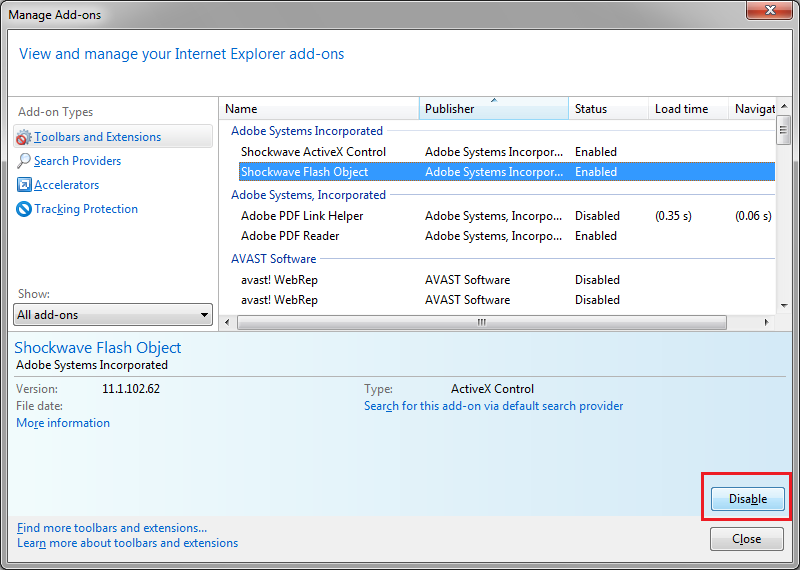Screen dimensions: 800x570
Task: Select Search Providers add-on type
Action: coord(78,161)
